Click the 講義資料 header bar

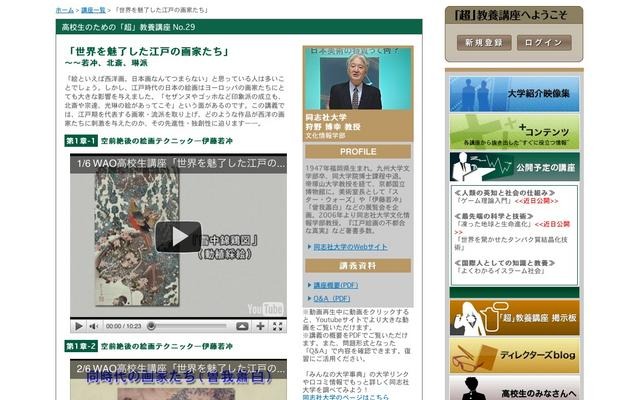358,266
